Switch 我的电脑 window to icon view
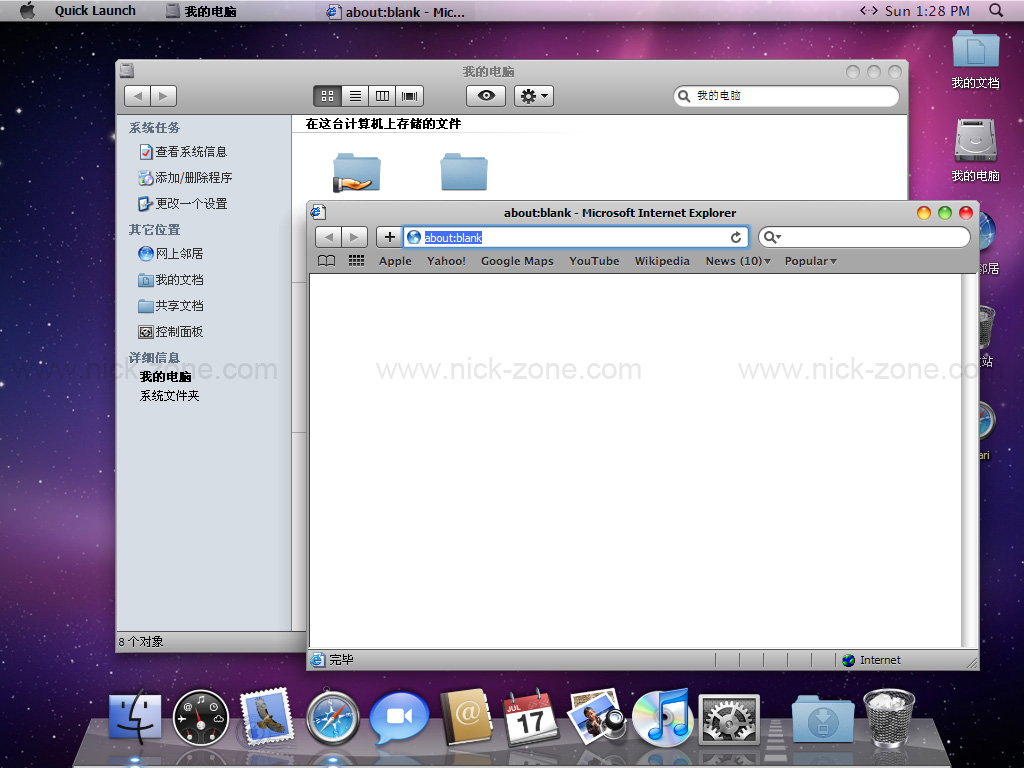Screen dimensions: 1024x768 point(328,96)
